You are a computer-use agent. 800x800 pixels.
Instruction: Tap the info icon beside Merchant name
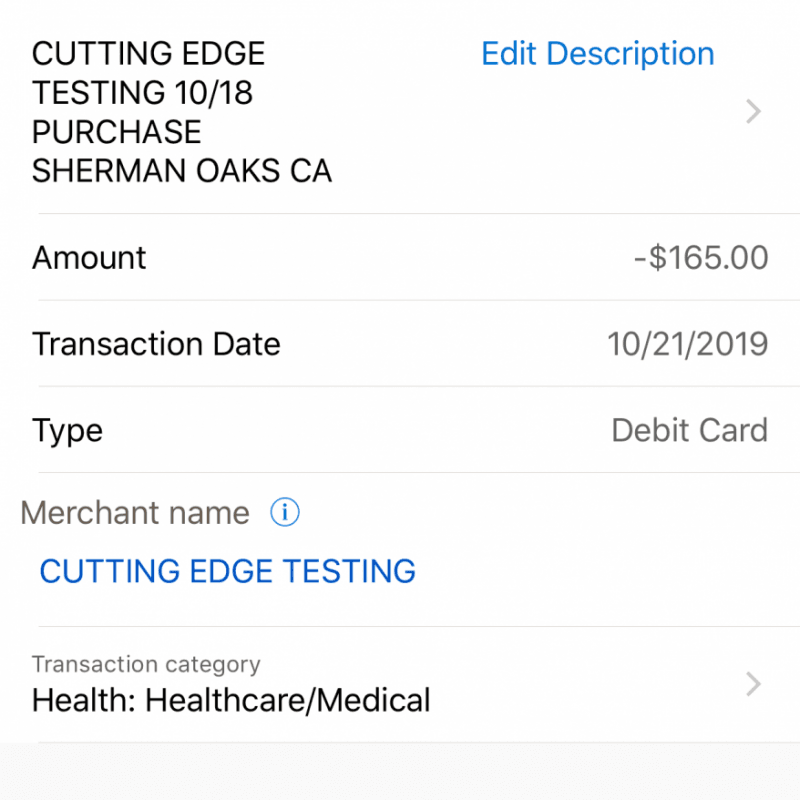[x=285, y=513]
